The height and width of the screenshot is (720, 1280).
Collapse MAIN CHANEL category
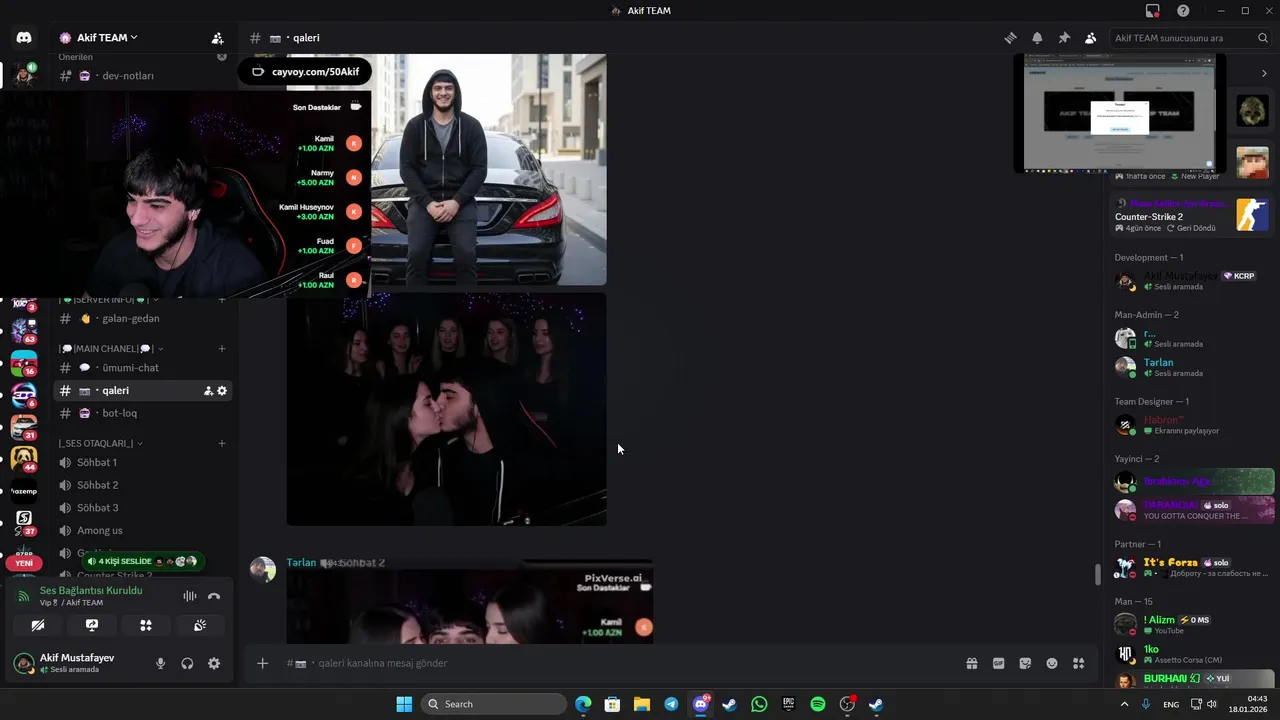tap(111, 349)
